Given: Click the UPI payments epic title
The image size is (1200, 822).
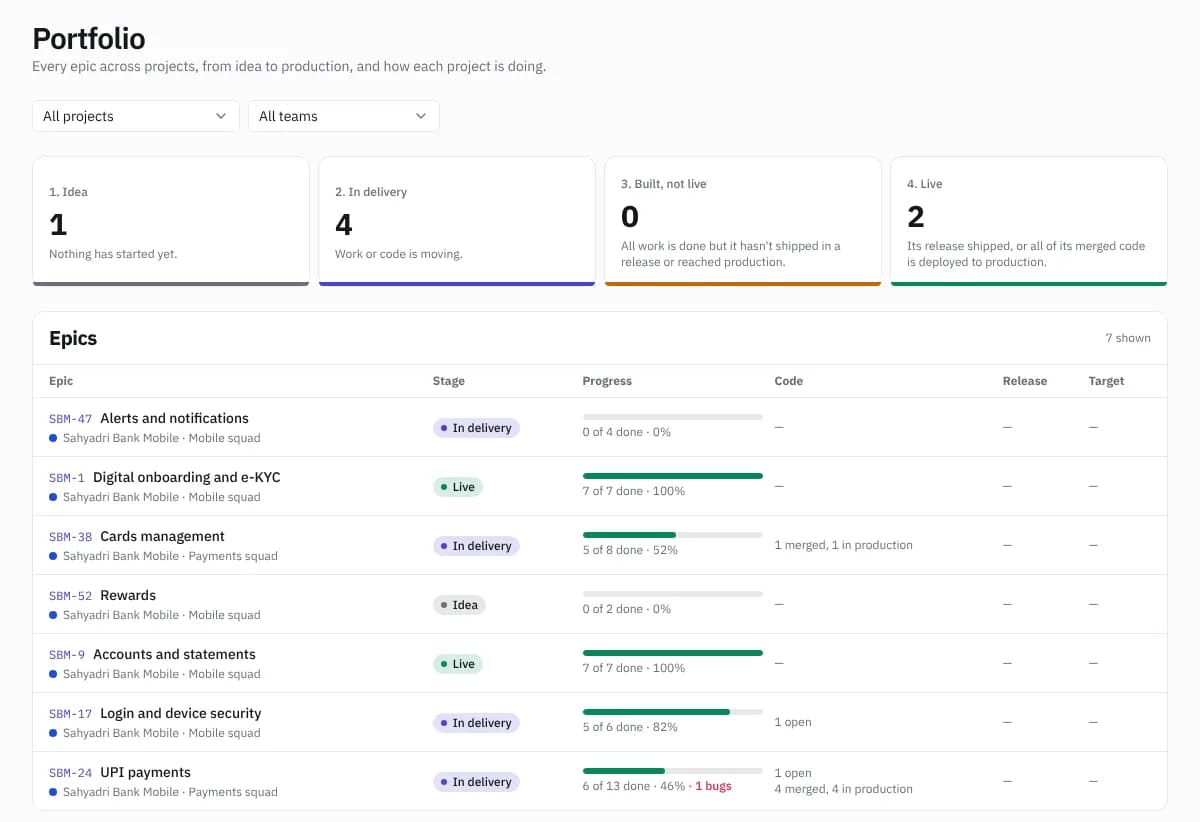Looking at the screenshot, I should [x=145, y=772].
